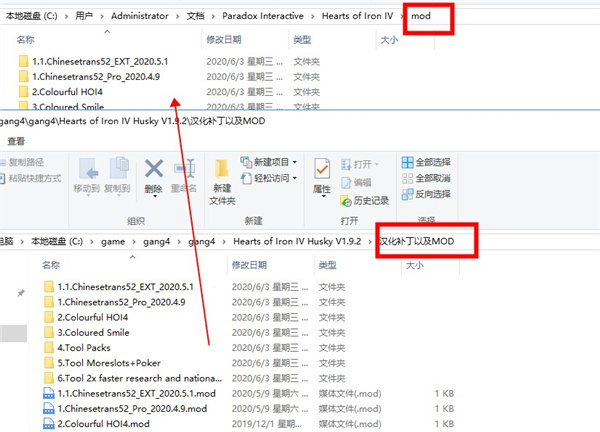Click the Rename (重命名) ribbon icon
Viewport: 600px width, 432px height.
[x=184, y=168]
